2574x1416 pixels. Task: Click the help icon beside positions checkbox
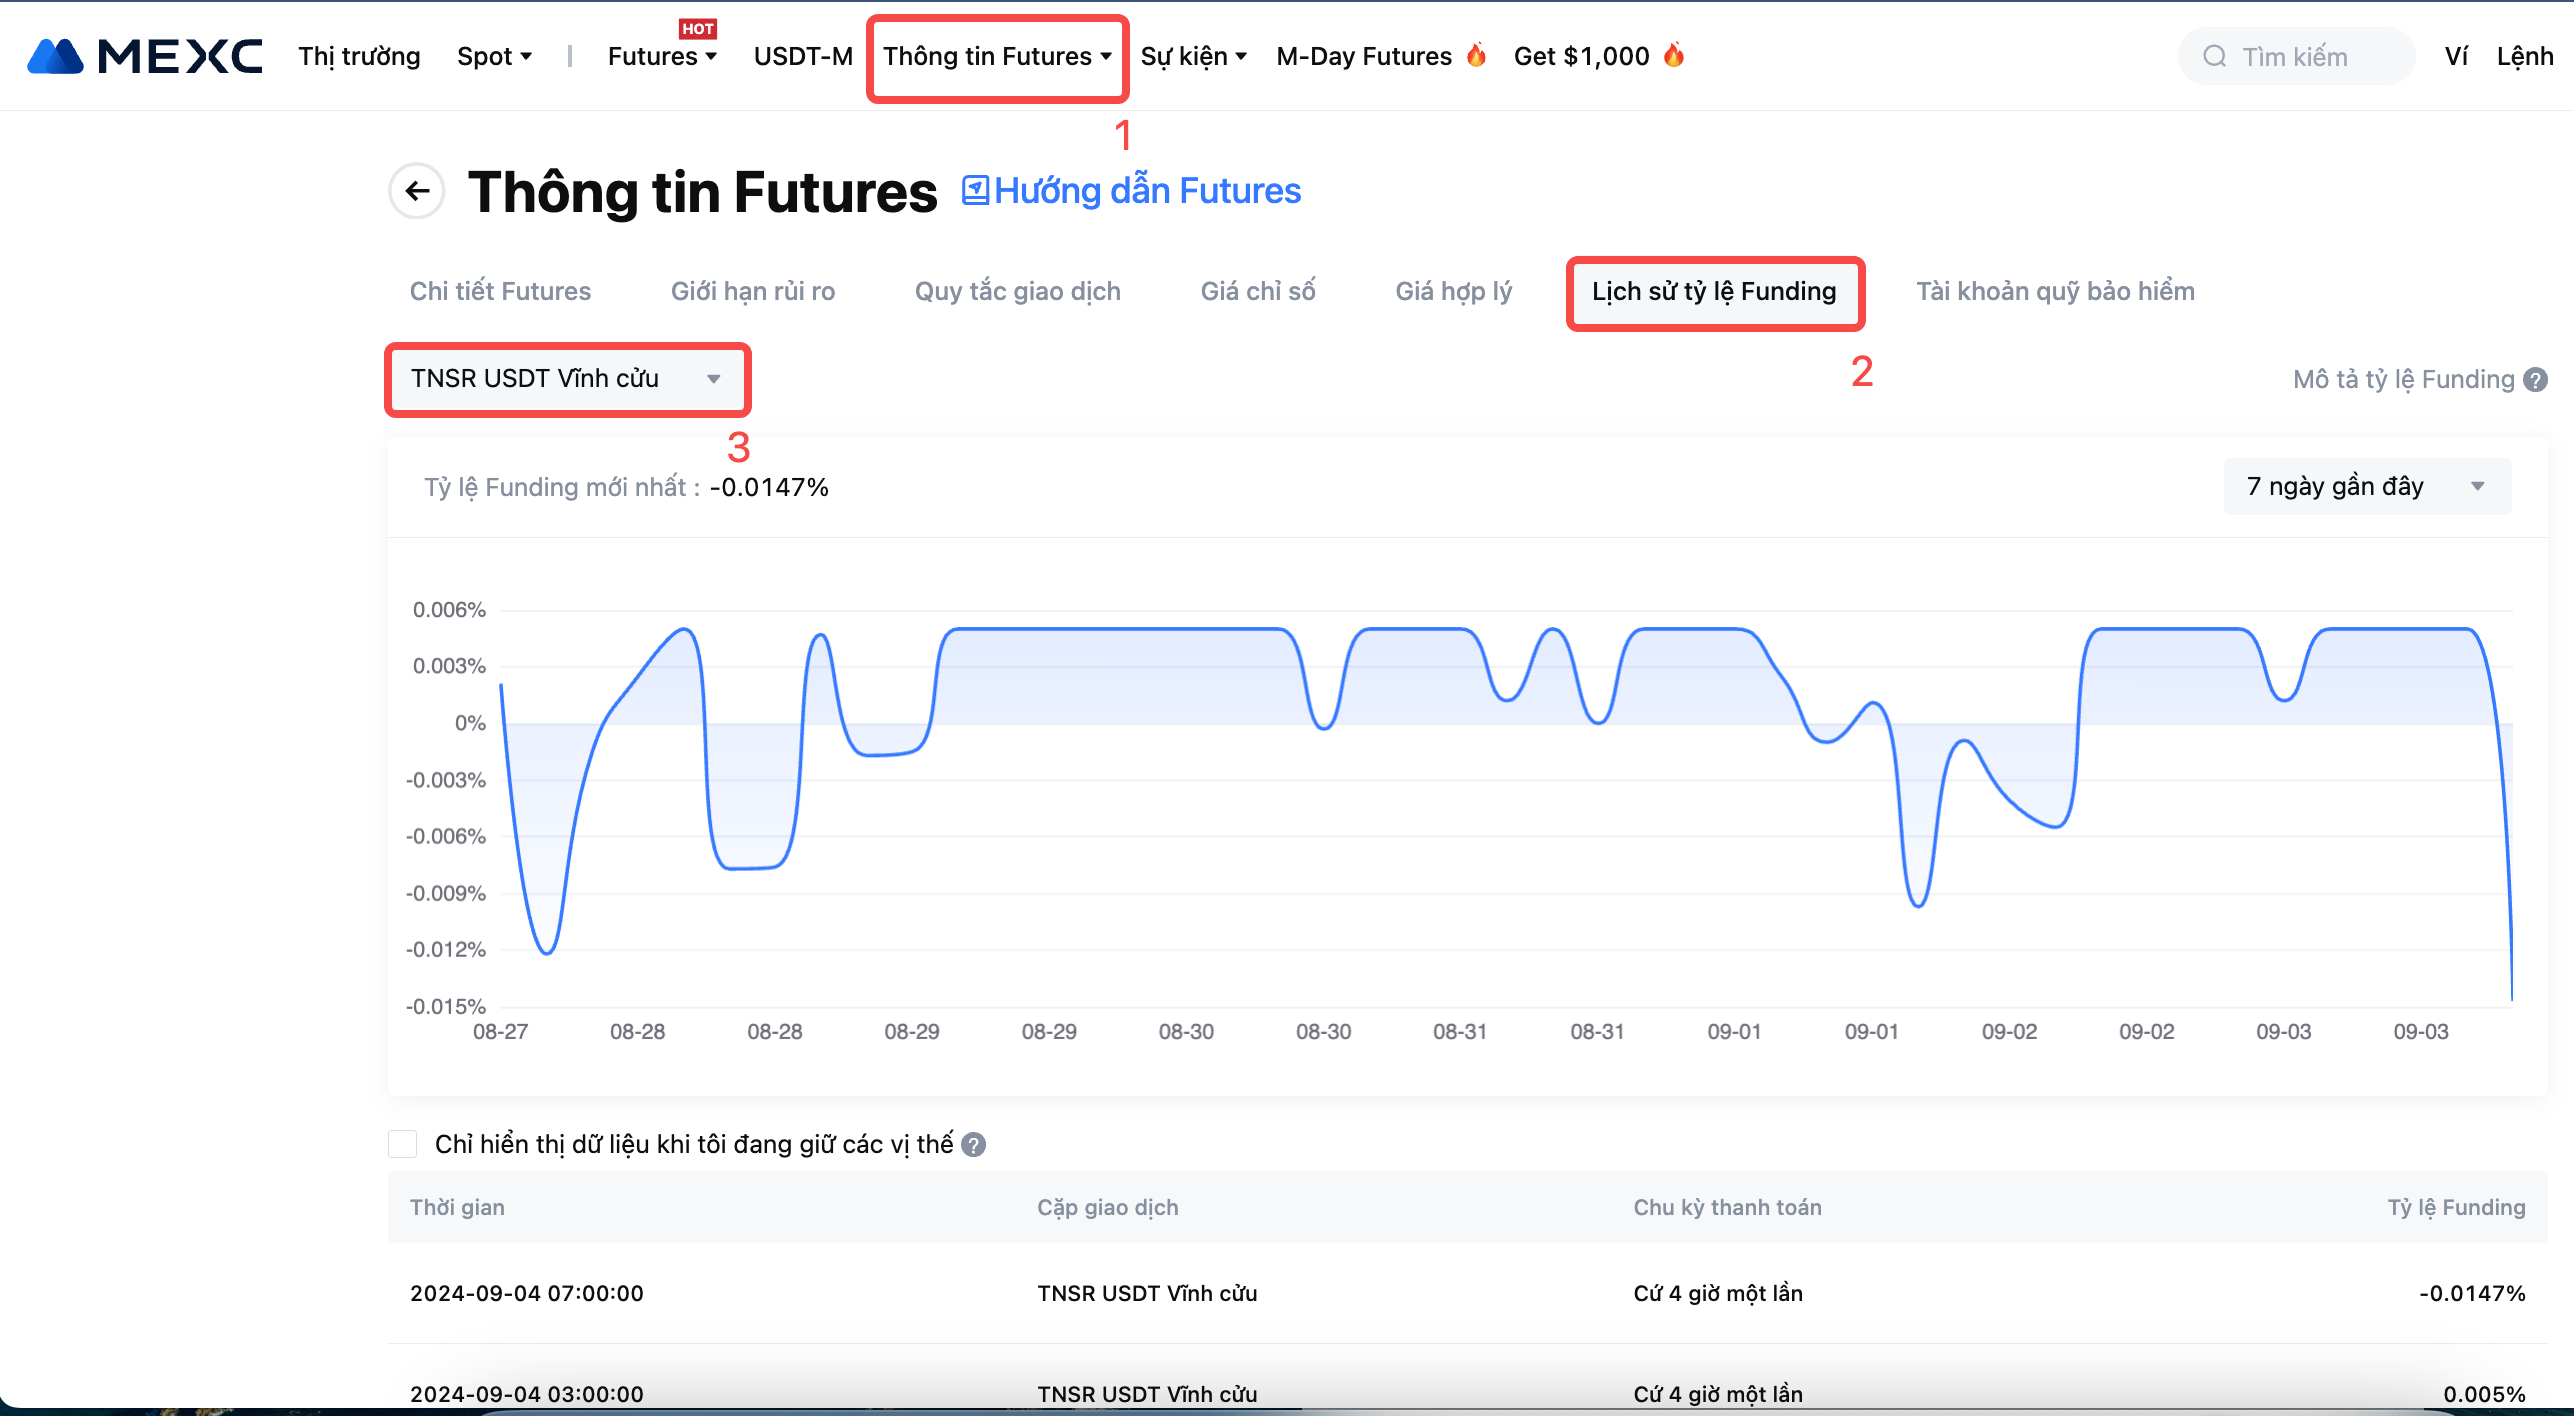tap(974, 1145)
